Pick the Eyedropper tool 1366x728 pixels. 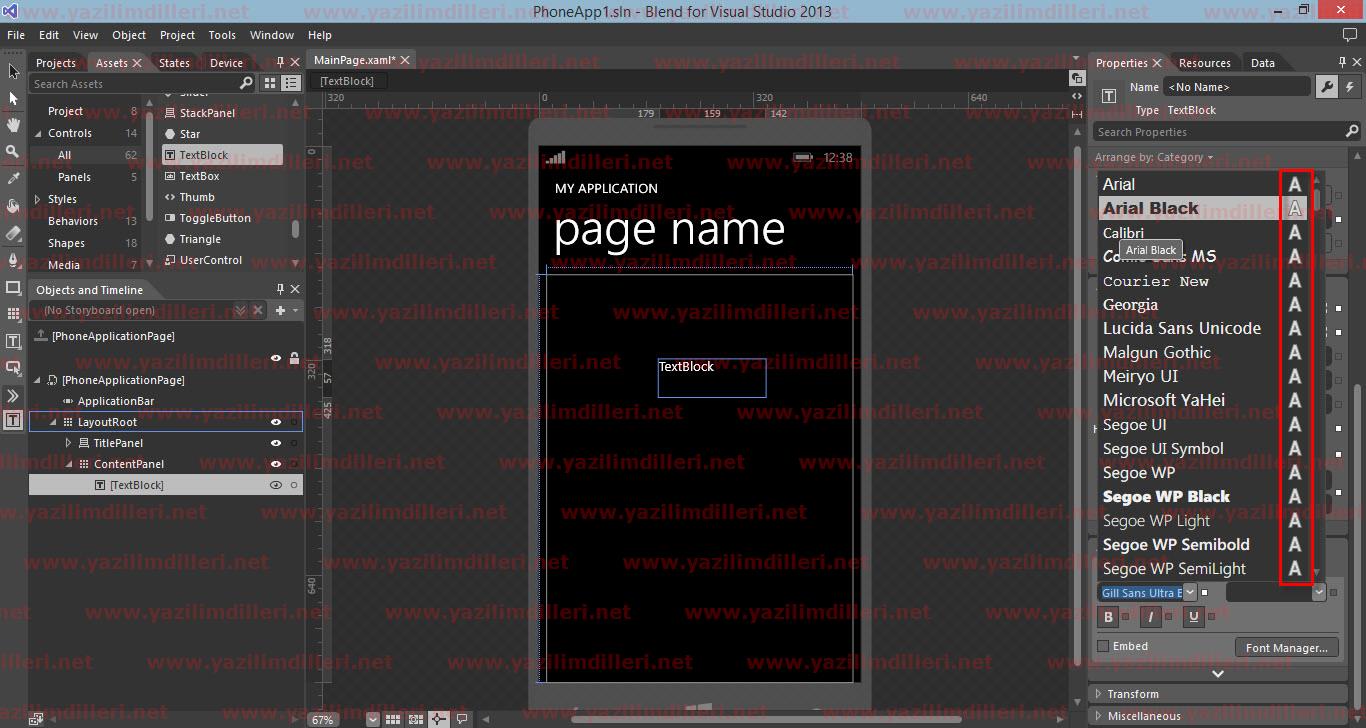tap(13, 178)
